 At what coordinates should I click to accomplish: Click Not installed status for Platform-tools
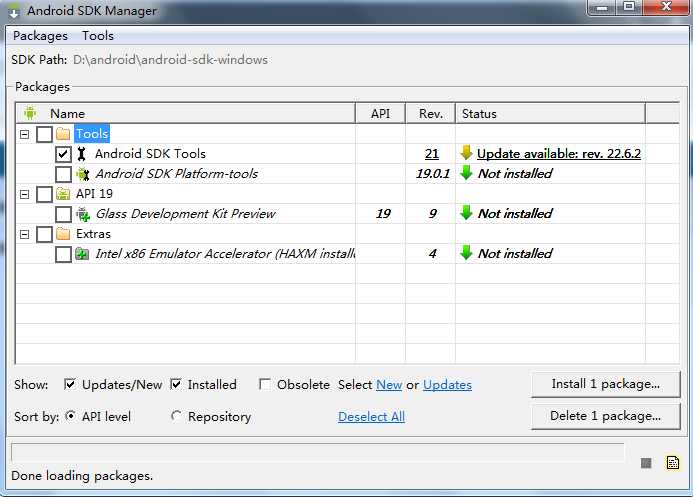click(515, 174)
